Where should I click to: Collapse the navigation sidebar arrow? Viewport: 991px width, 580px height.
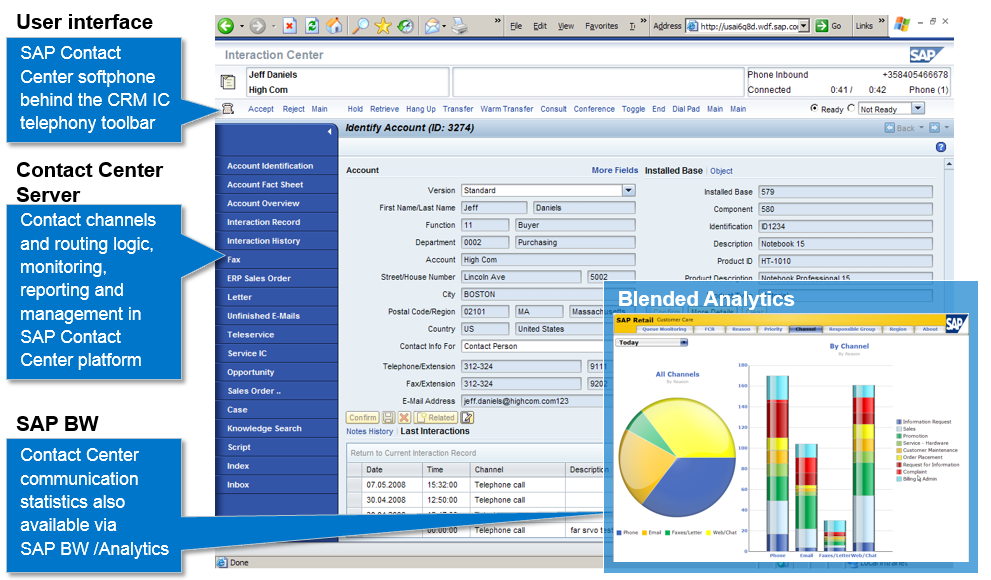pos(329,131)
